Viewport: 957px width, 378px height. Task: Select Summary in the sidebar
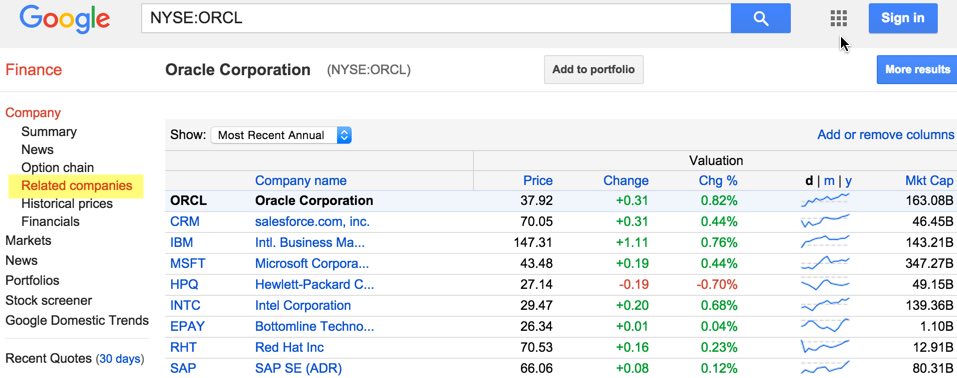[49, 132]
